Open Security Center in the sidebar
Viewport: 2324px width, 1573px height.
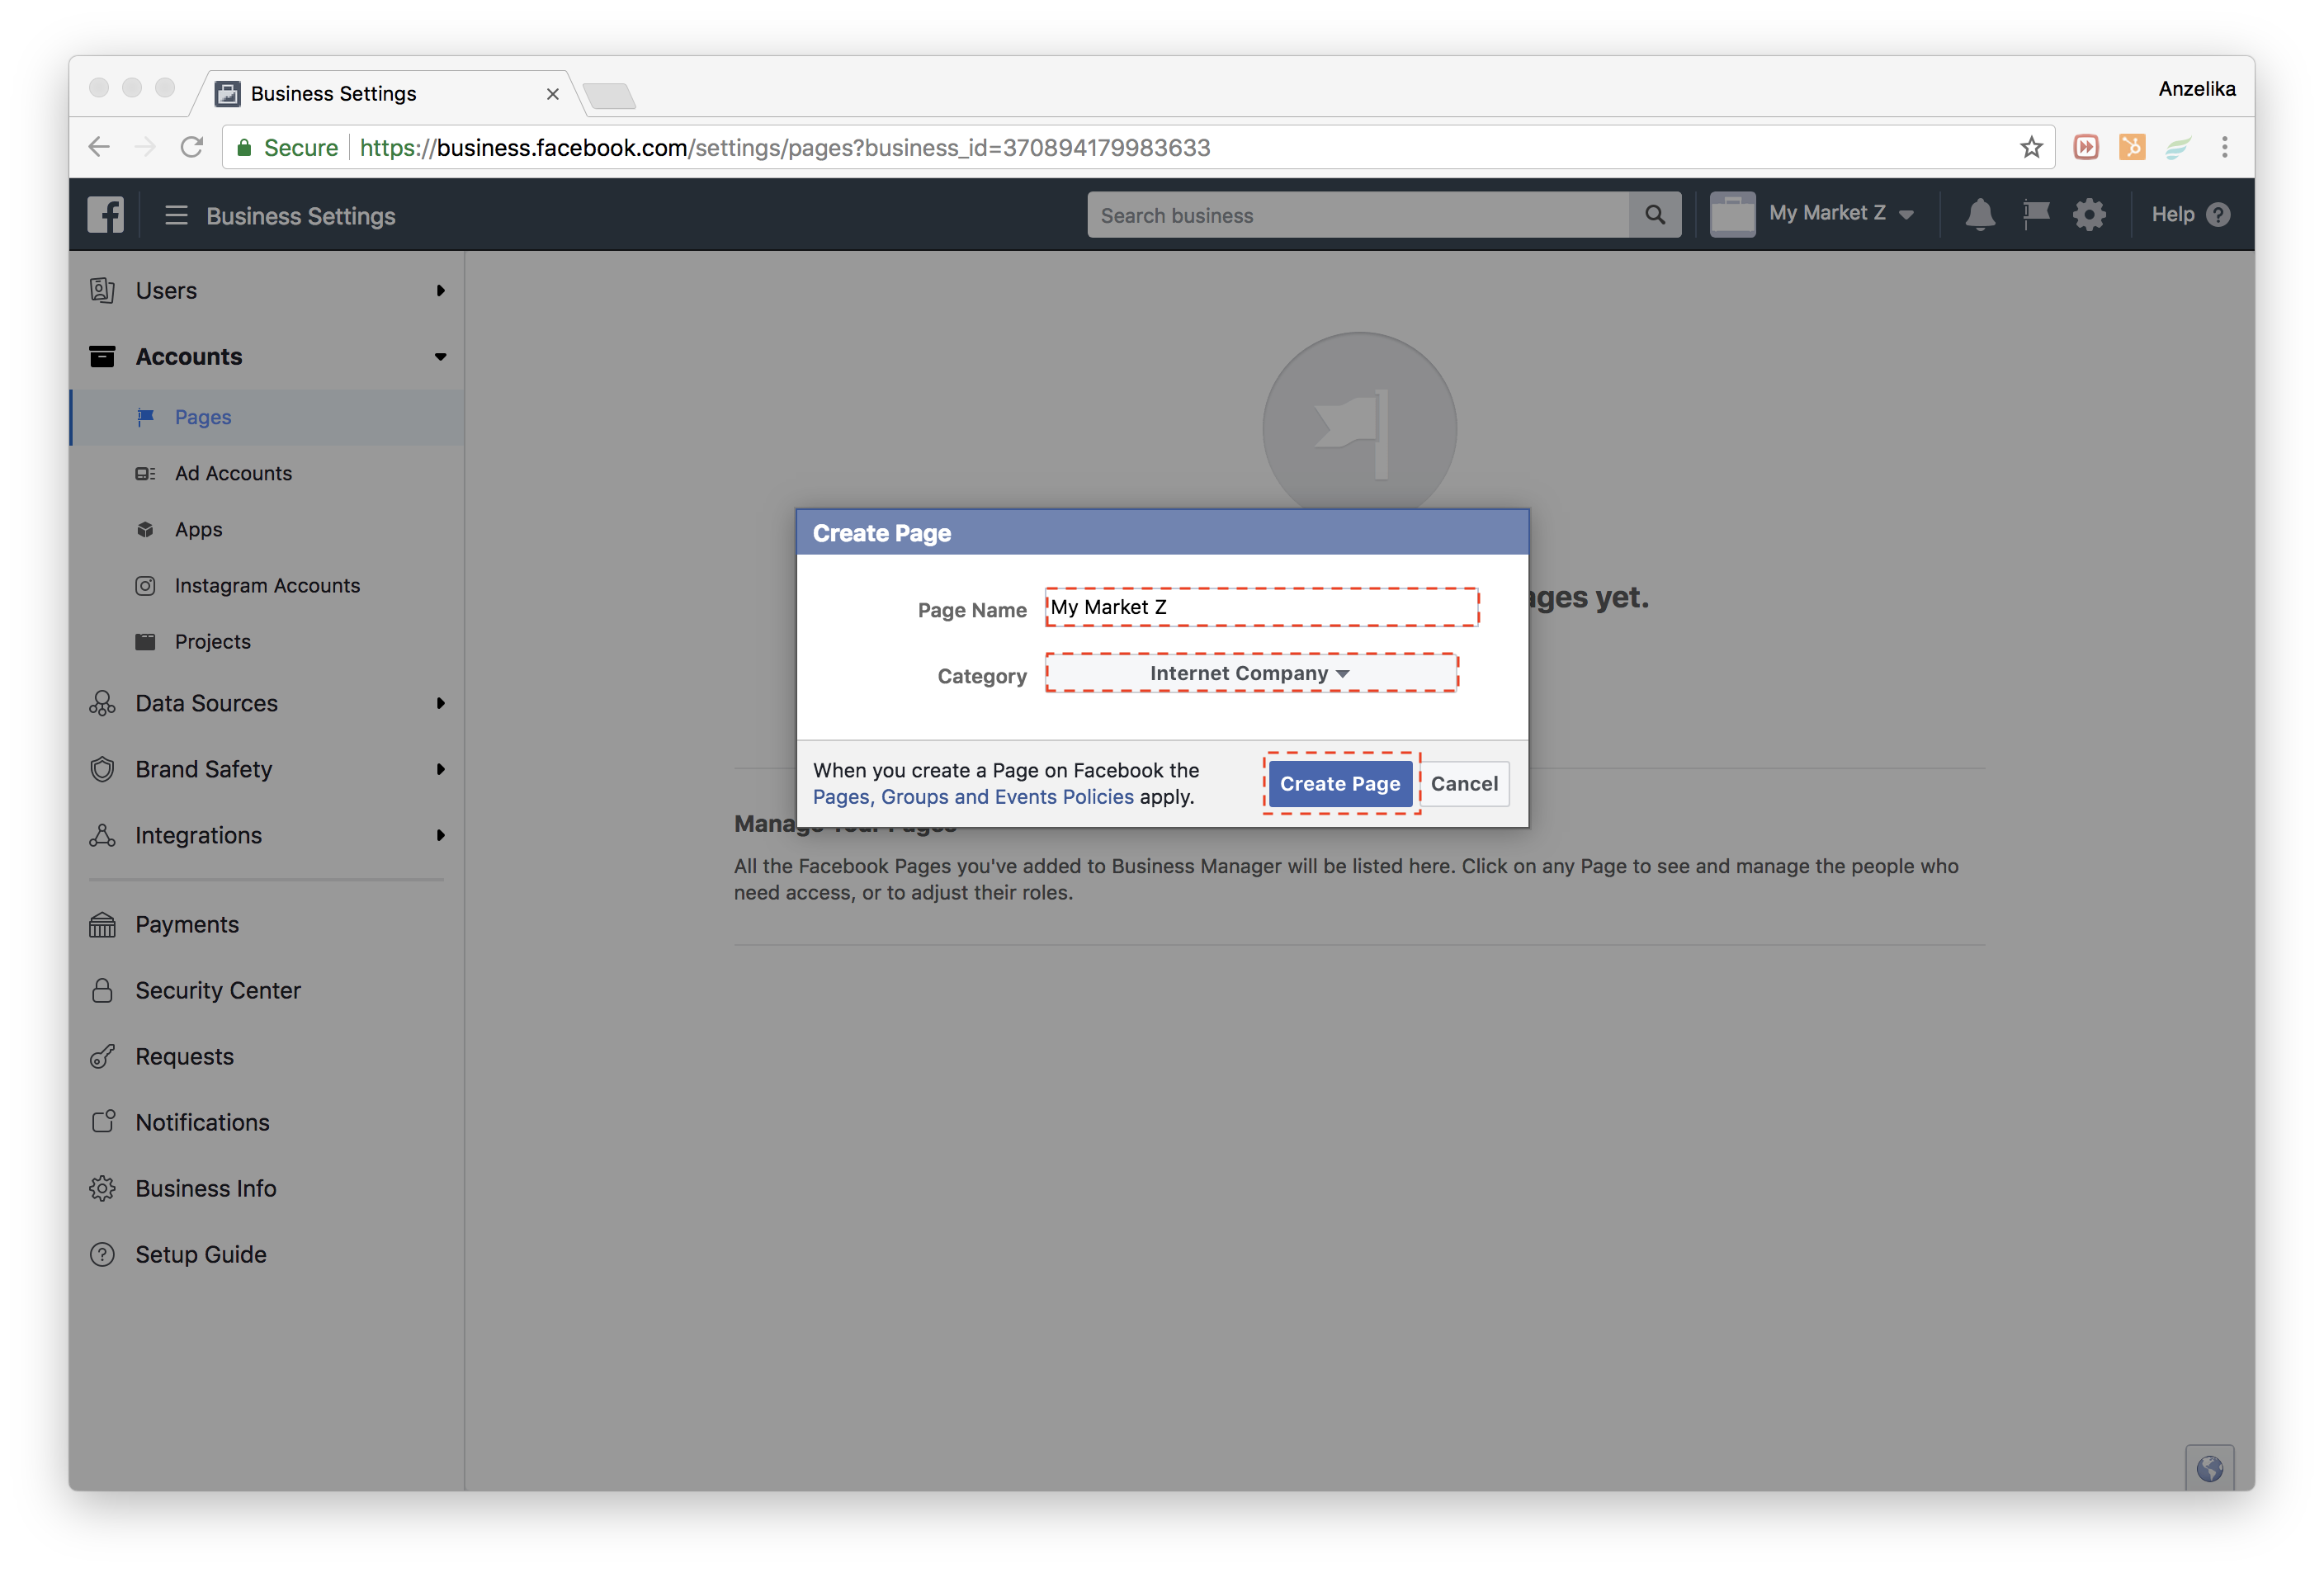click(267, 991)
